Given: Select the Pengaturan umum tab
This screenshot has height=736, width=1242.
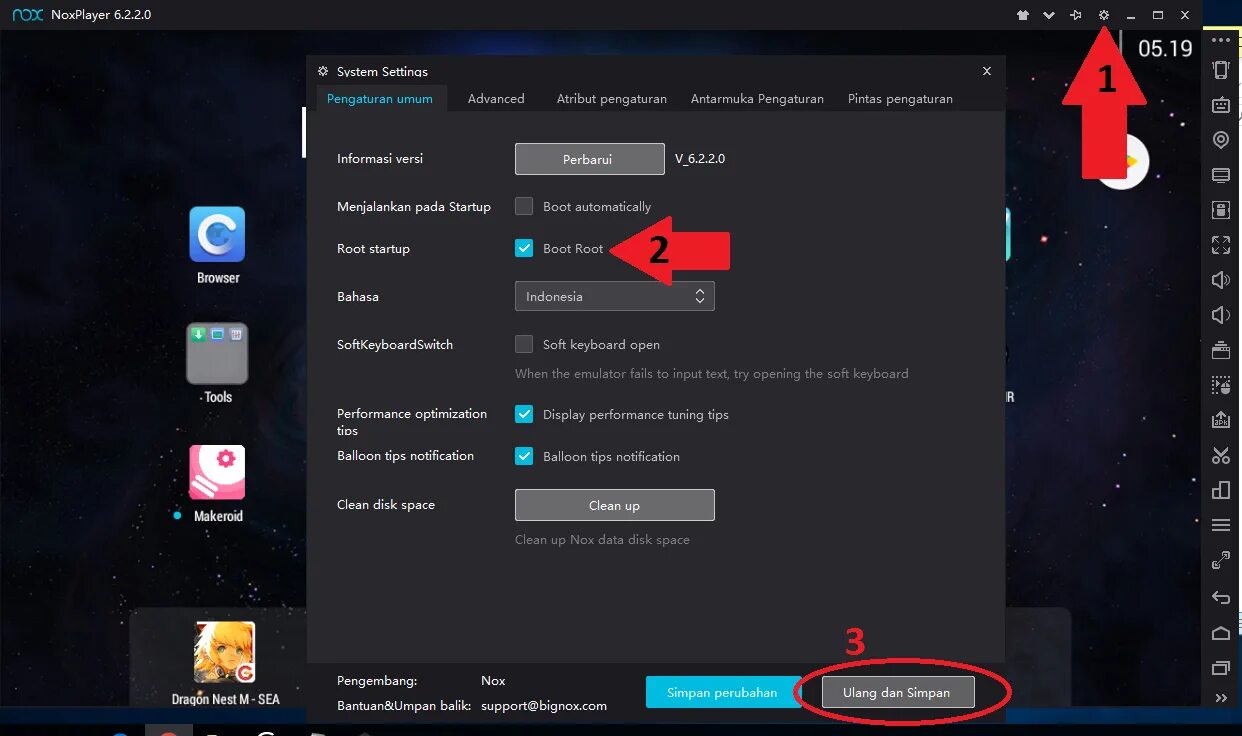Looking at the screenshot, I should 380,99.
